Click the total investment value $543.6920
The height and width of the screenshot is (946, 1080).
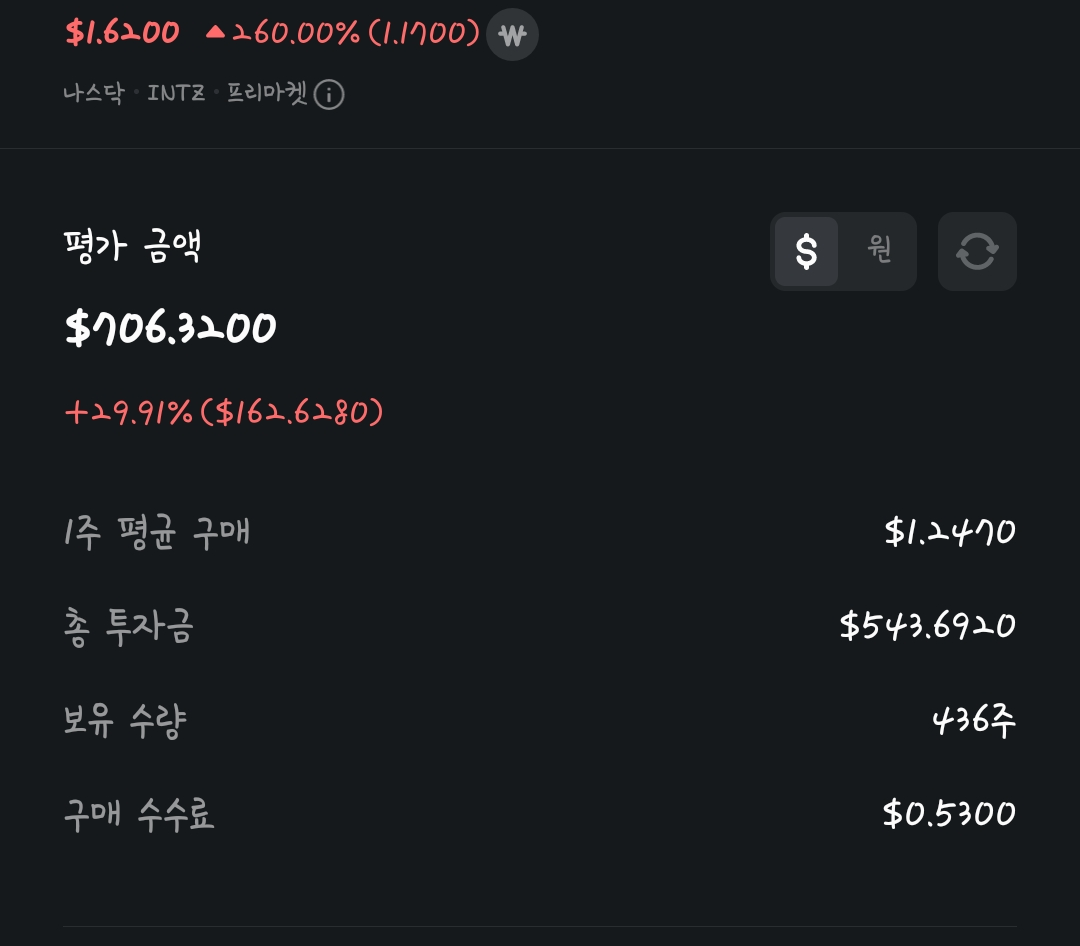(x=928, y=626)
